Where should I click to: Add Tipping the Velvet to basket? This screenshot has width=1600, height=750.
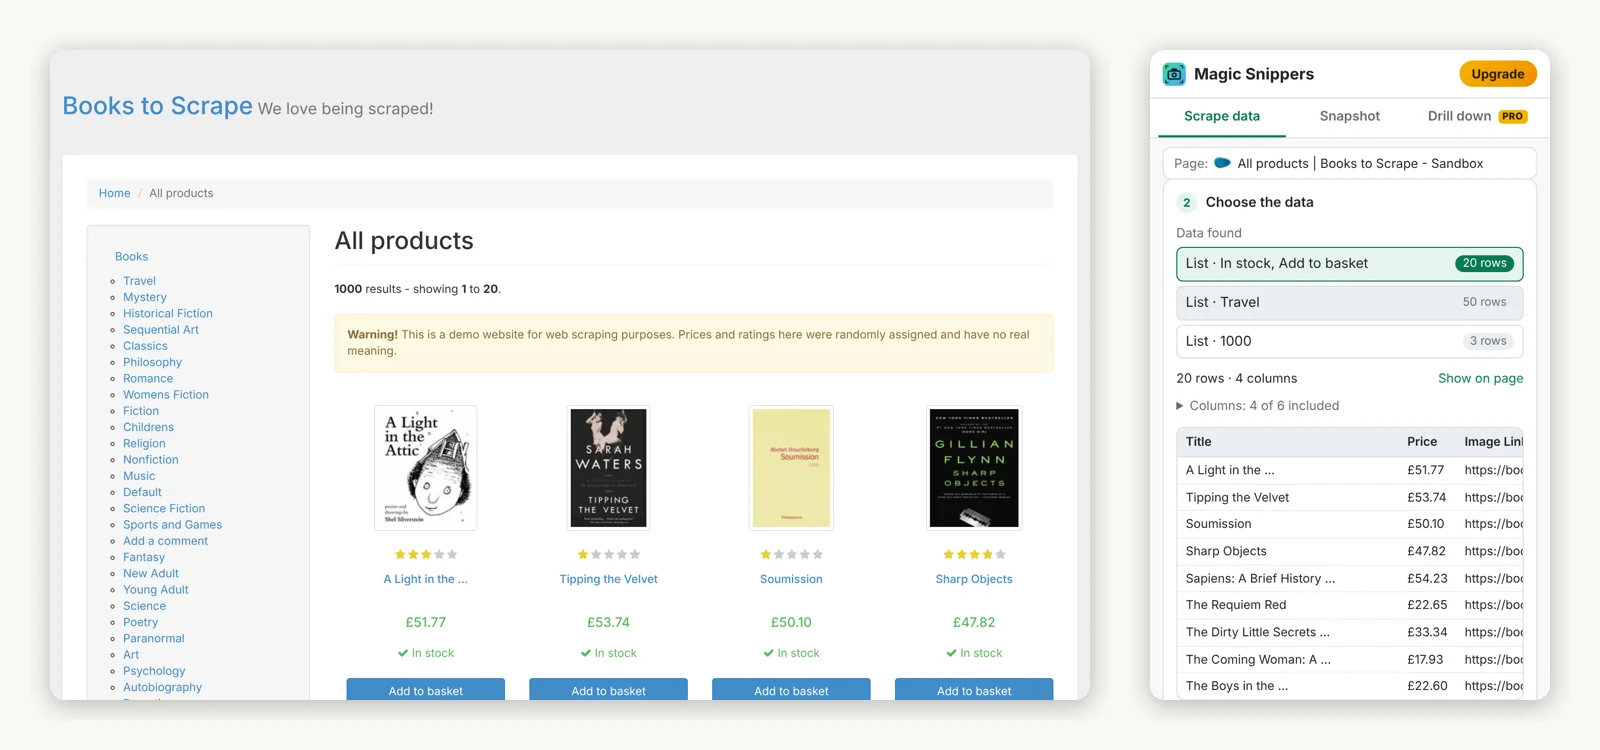tap(608, 690)
